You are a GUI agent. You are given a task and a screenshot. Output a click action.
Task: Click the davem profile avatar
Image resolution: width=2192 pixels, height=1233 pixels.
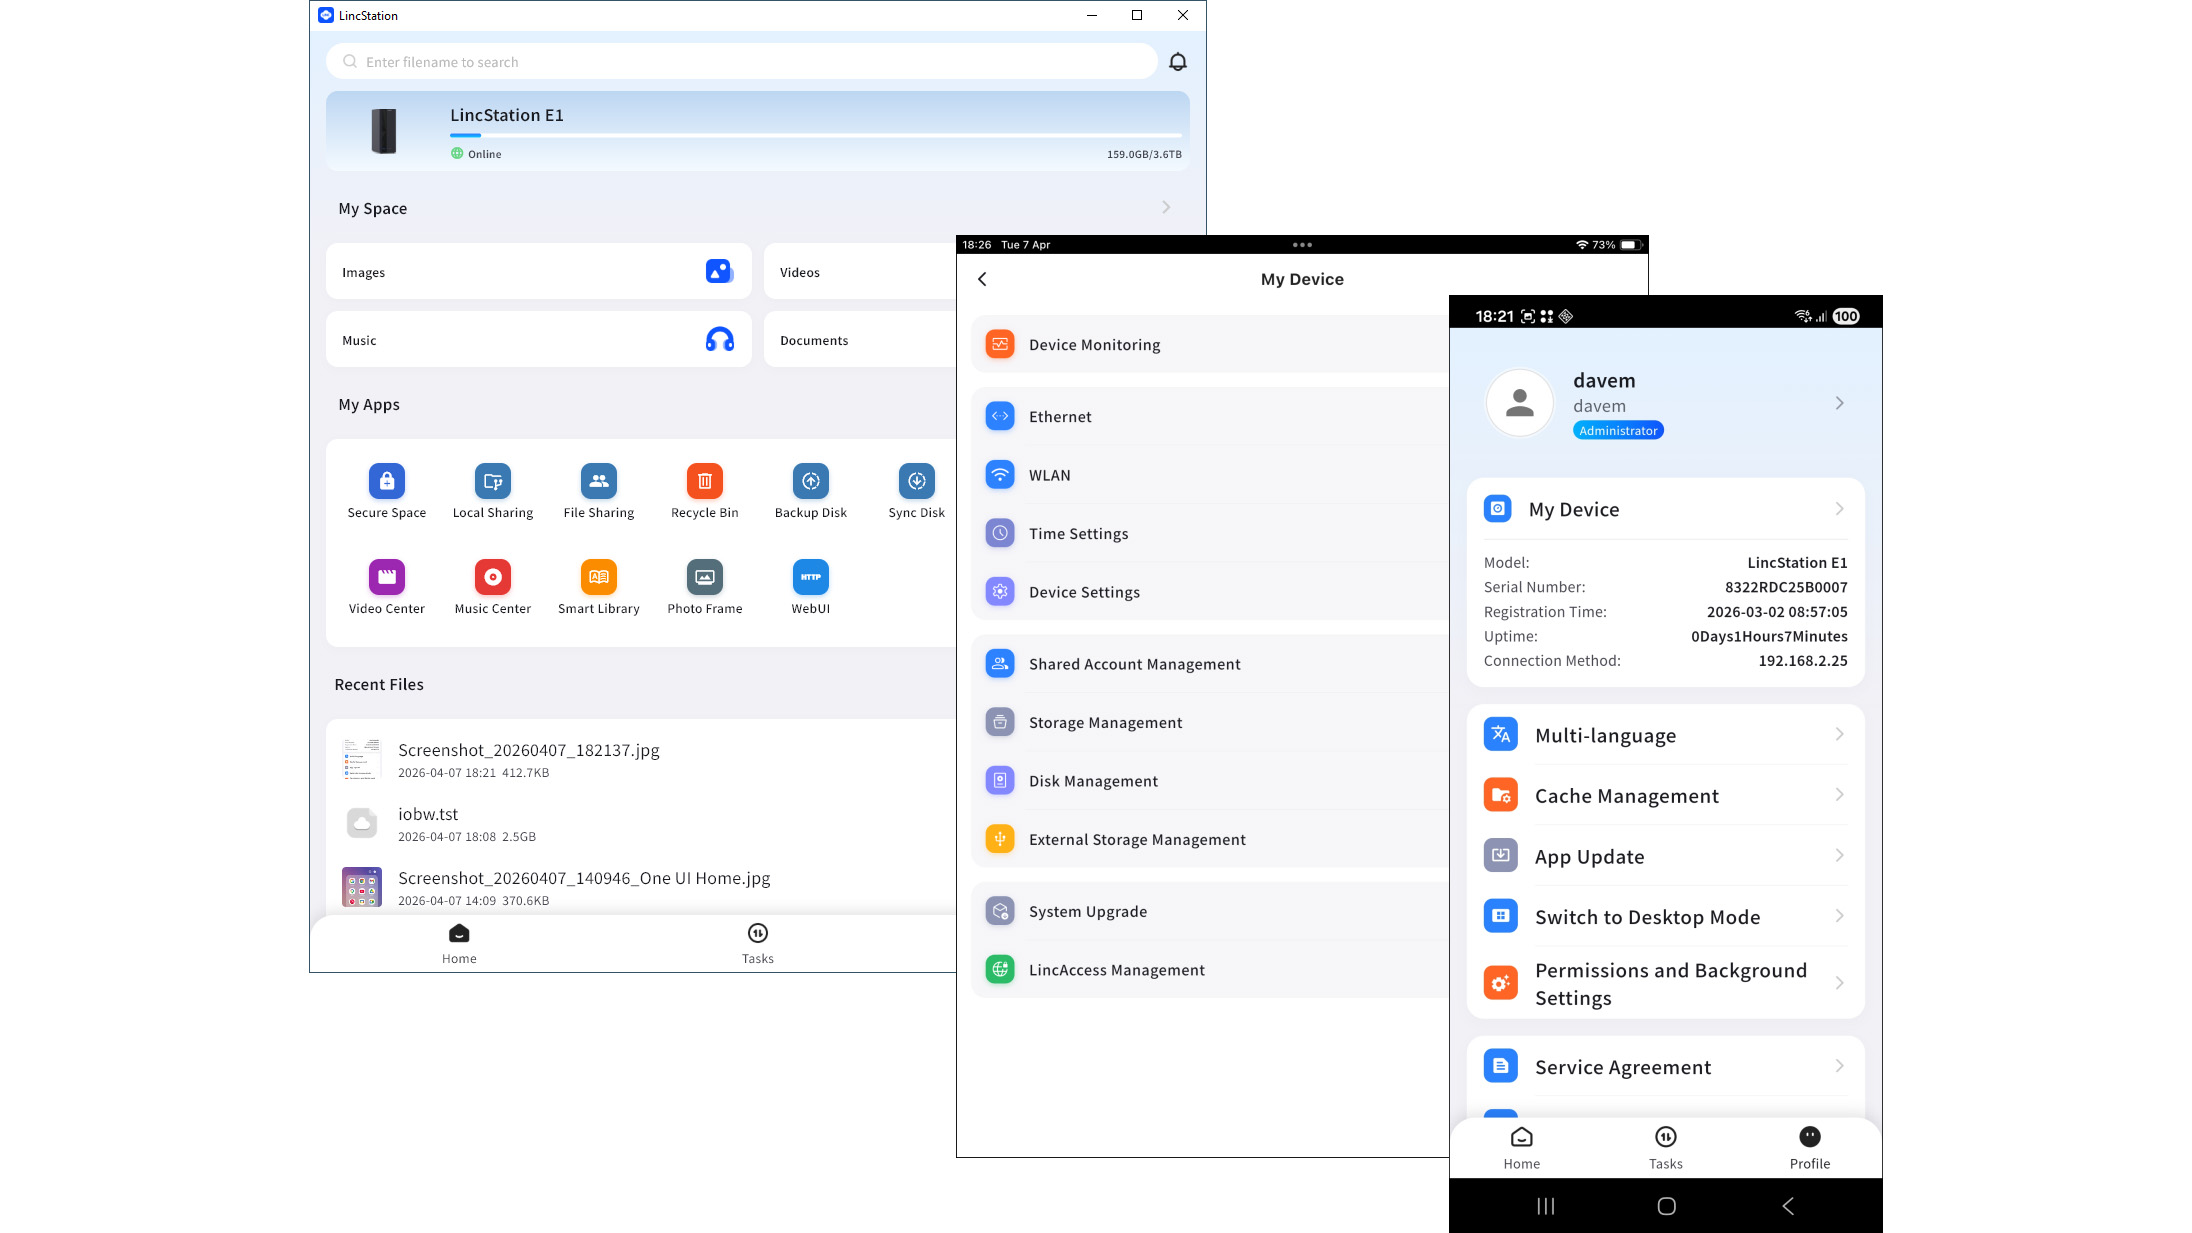(x=1520, y=403)
